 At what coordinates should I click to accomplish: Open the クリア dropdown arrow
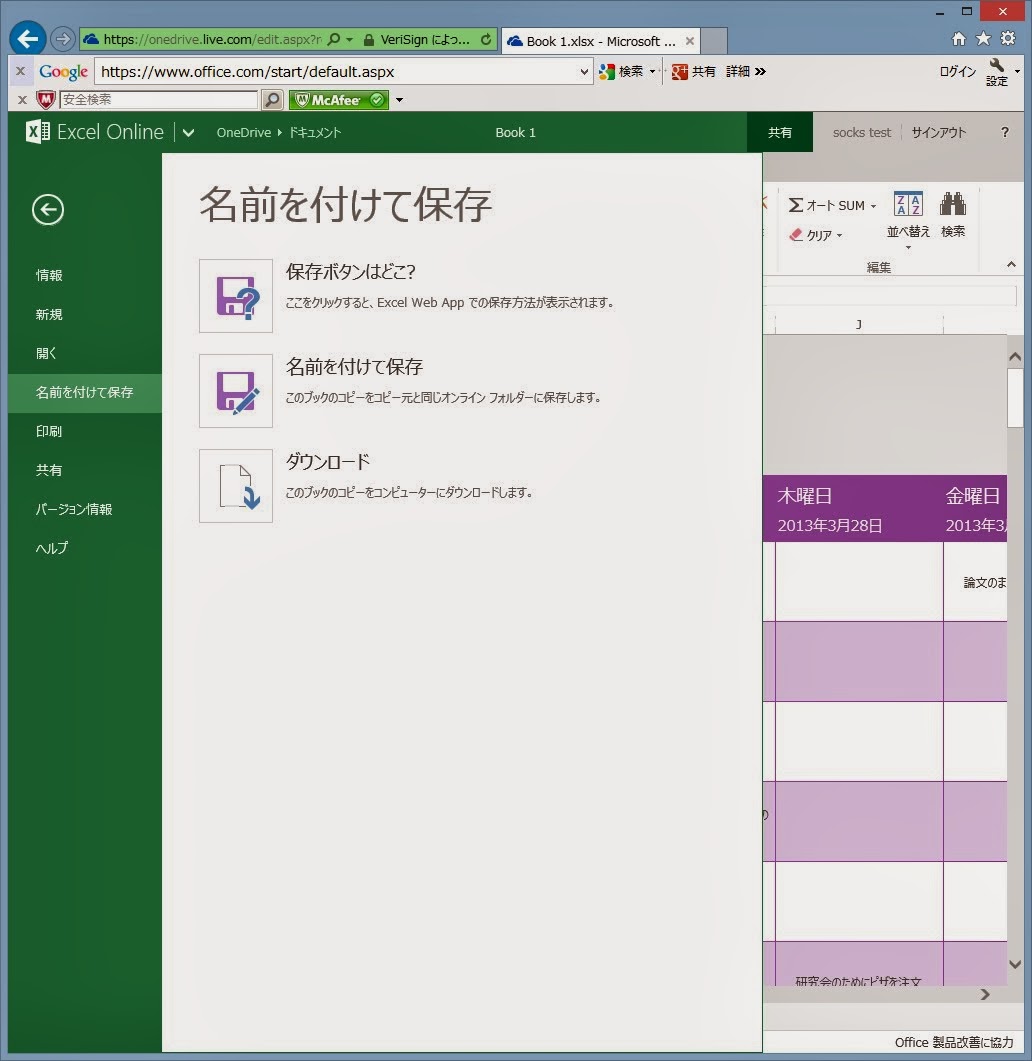point(840,235)
